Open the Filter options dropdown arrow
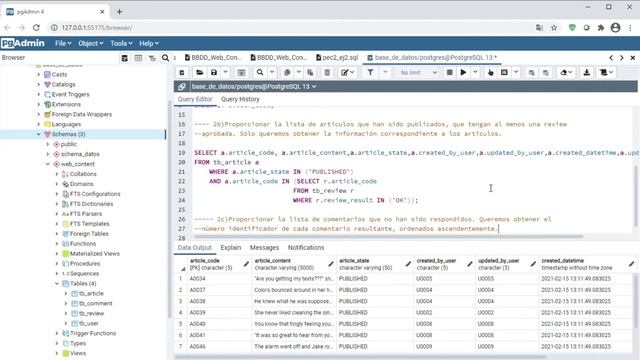Image resolution: width=640 pixels, height=360 pixels. point(385,72)
